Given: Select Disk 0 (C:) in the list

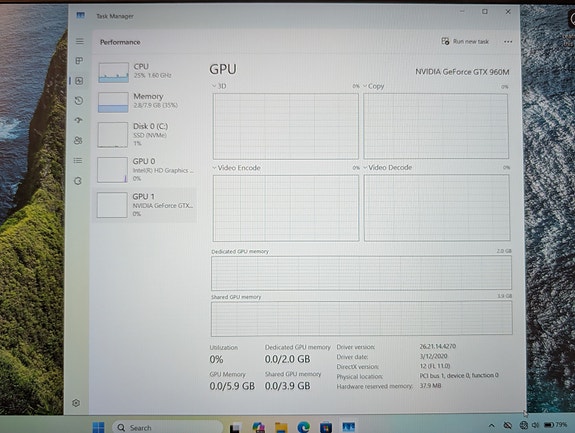Looking at the screenshot, I should pyautogui.click(x=145, y=135).
